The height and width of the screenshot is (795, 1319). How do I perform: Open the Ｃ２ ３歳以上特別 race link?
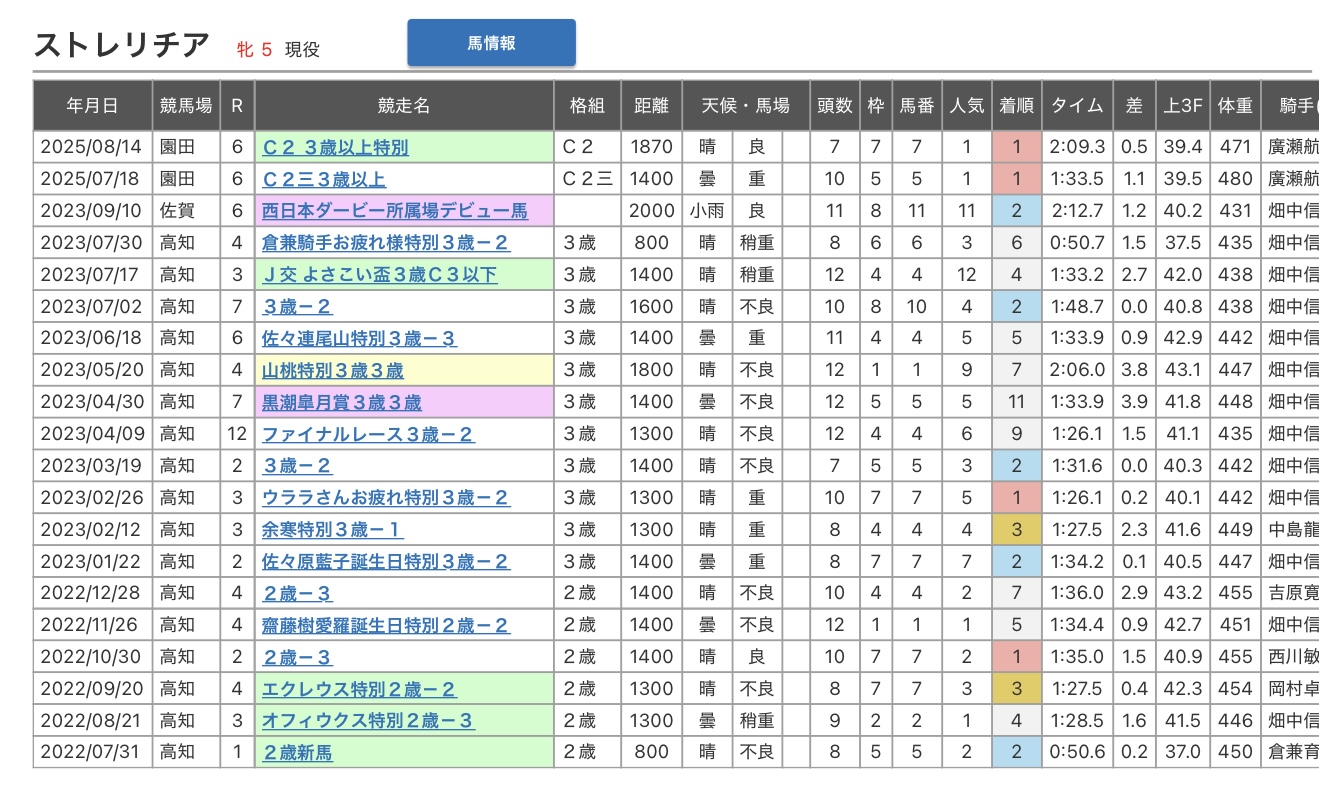pyautogui.click(x=335, y=148)
